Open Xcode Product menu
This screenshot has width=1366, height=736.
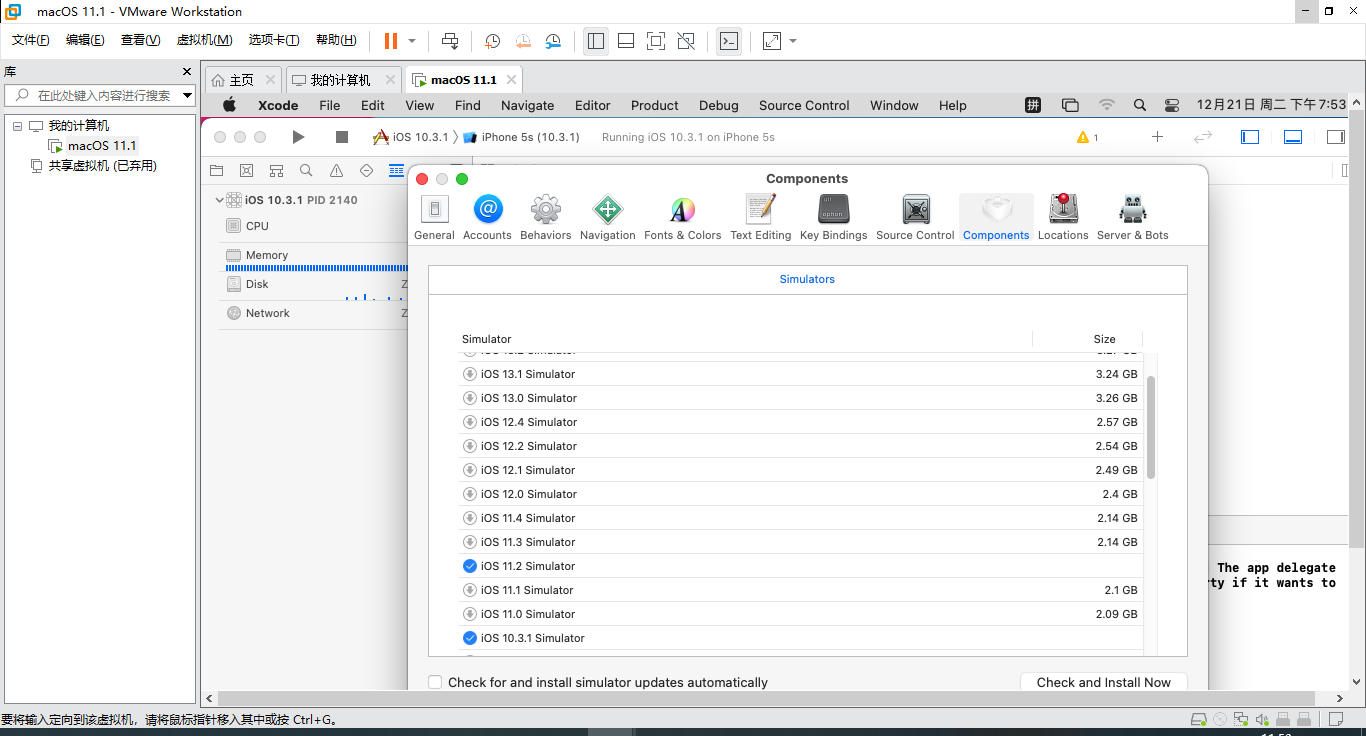pyautogui.click(x=655, y=105)
